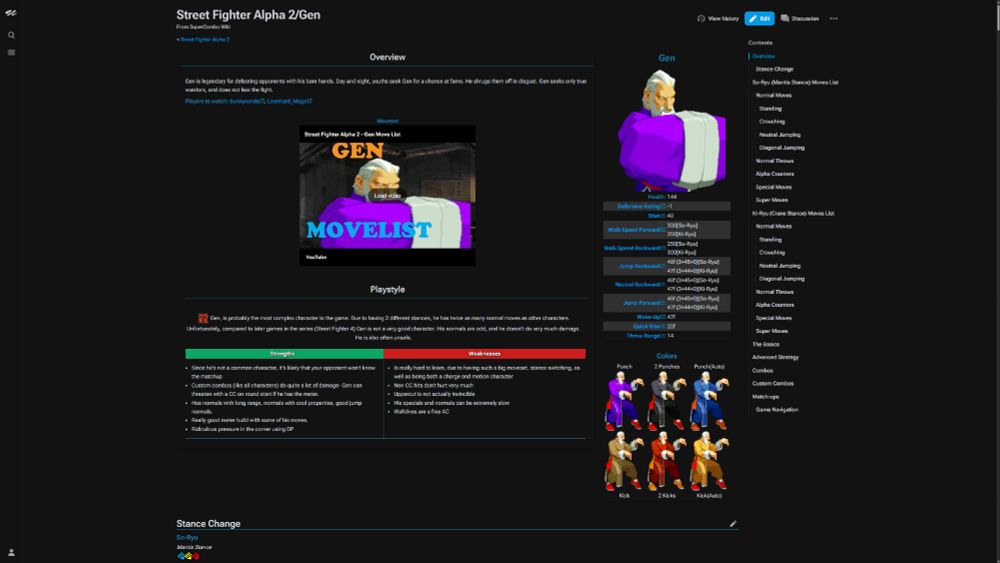Click the small Gen icon in Playstyle text
This screenshot has height=563, width=1000.
click(x=203, y=318)
